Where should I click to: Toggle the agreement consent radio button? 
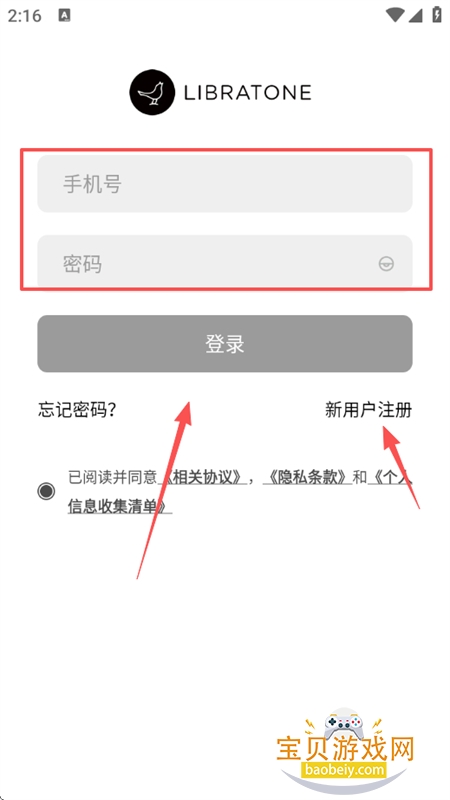[x=46, y=491]
